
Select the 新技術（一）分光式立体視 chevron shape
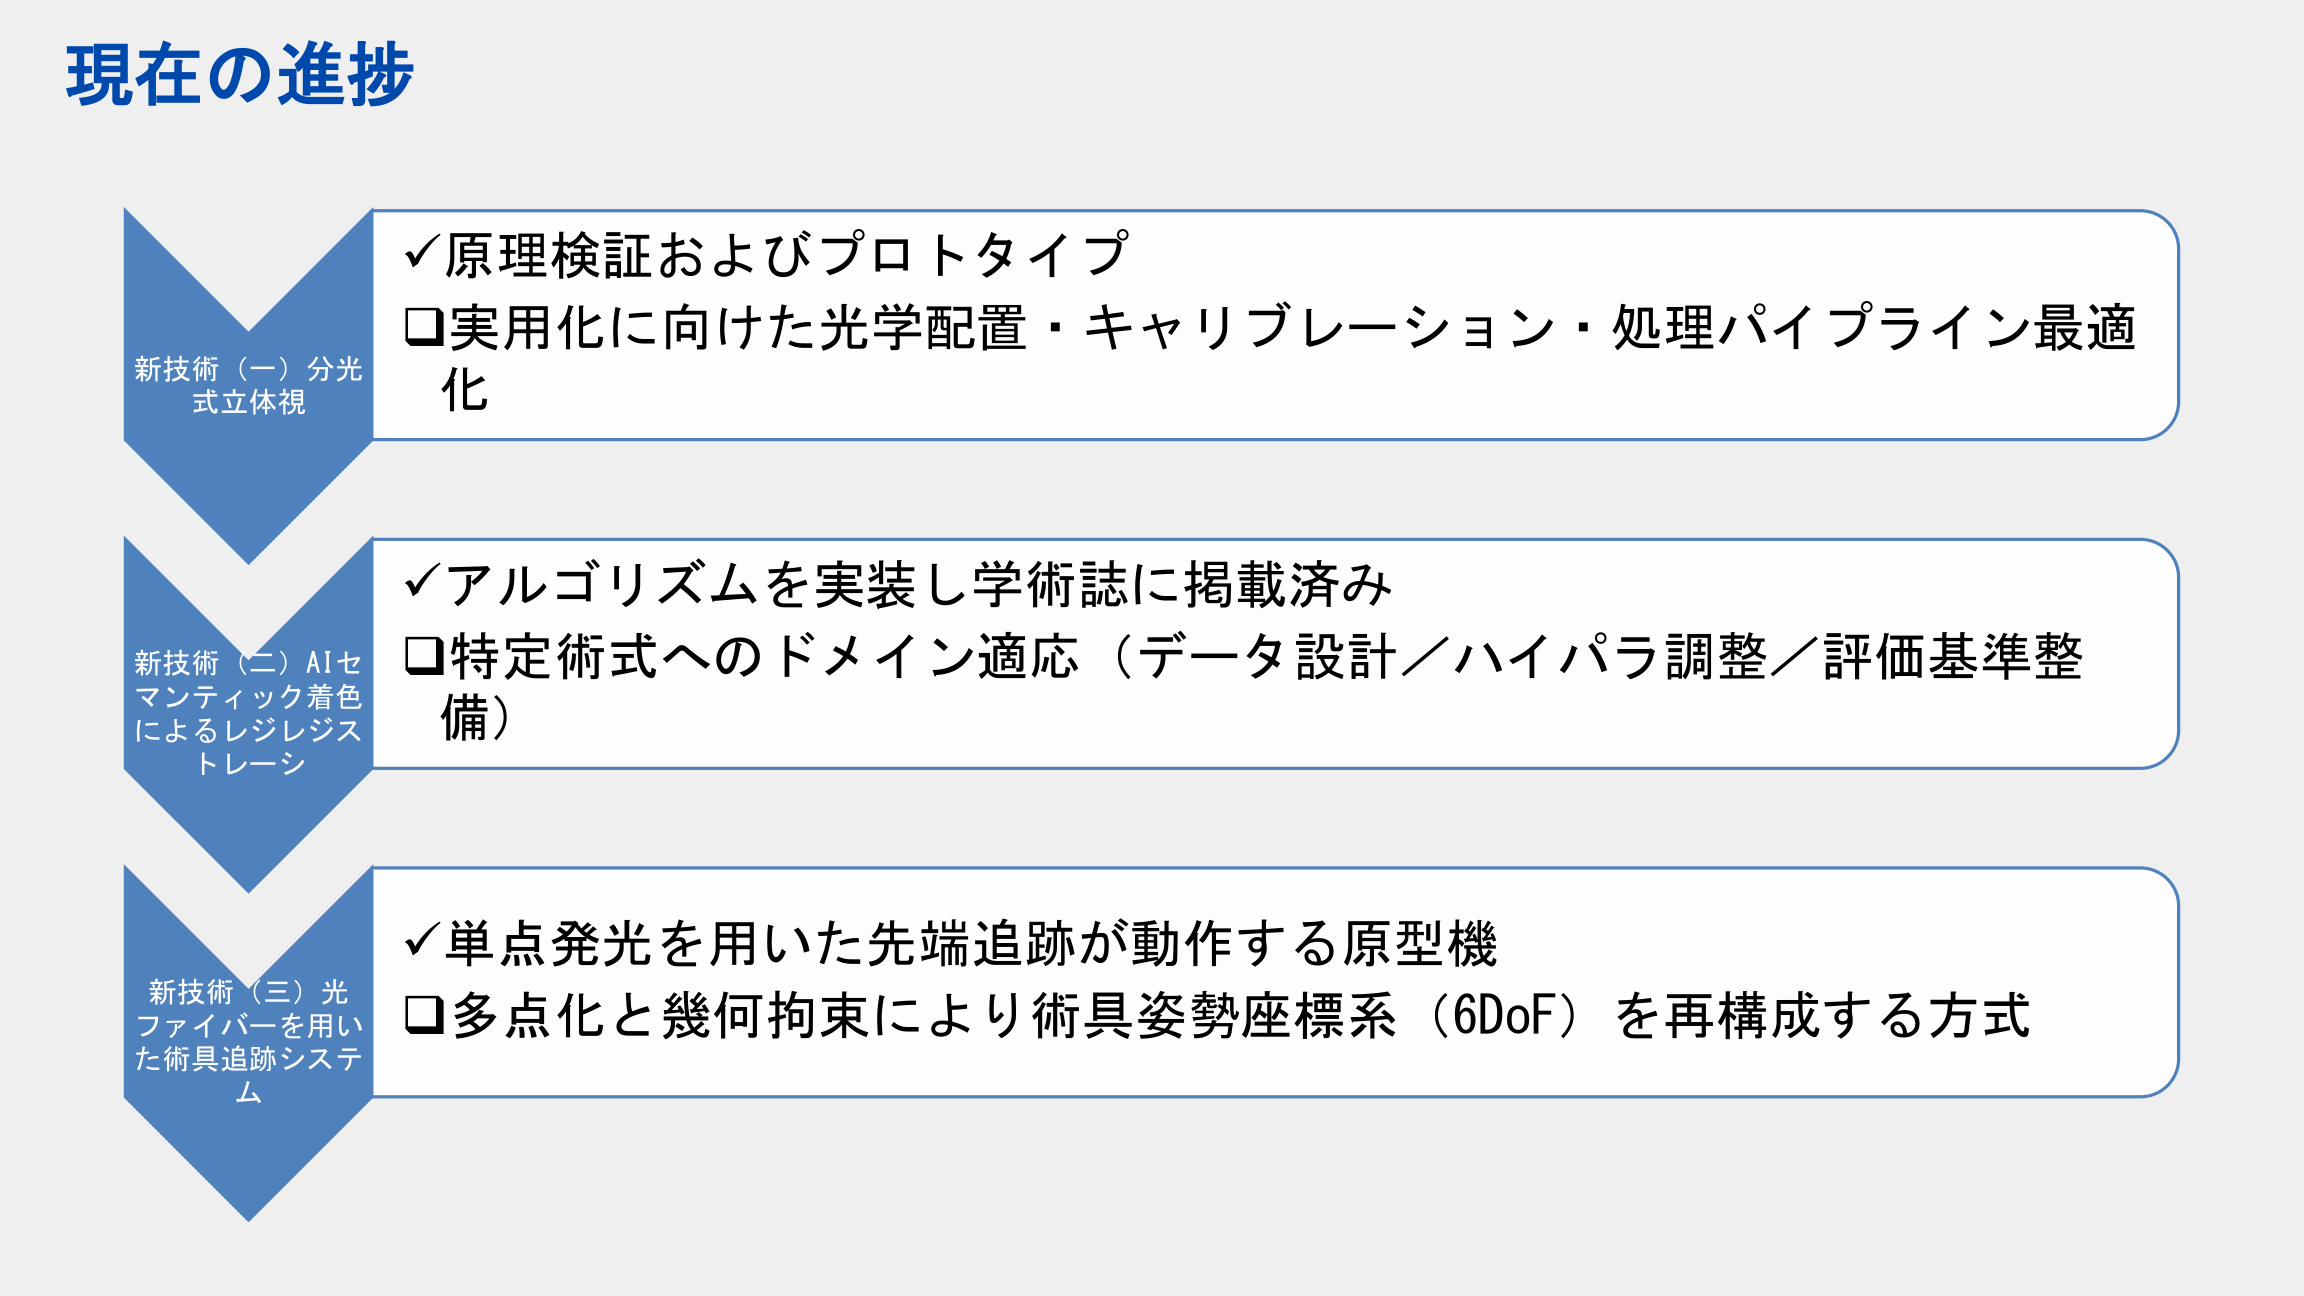(x=248, y=385)
